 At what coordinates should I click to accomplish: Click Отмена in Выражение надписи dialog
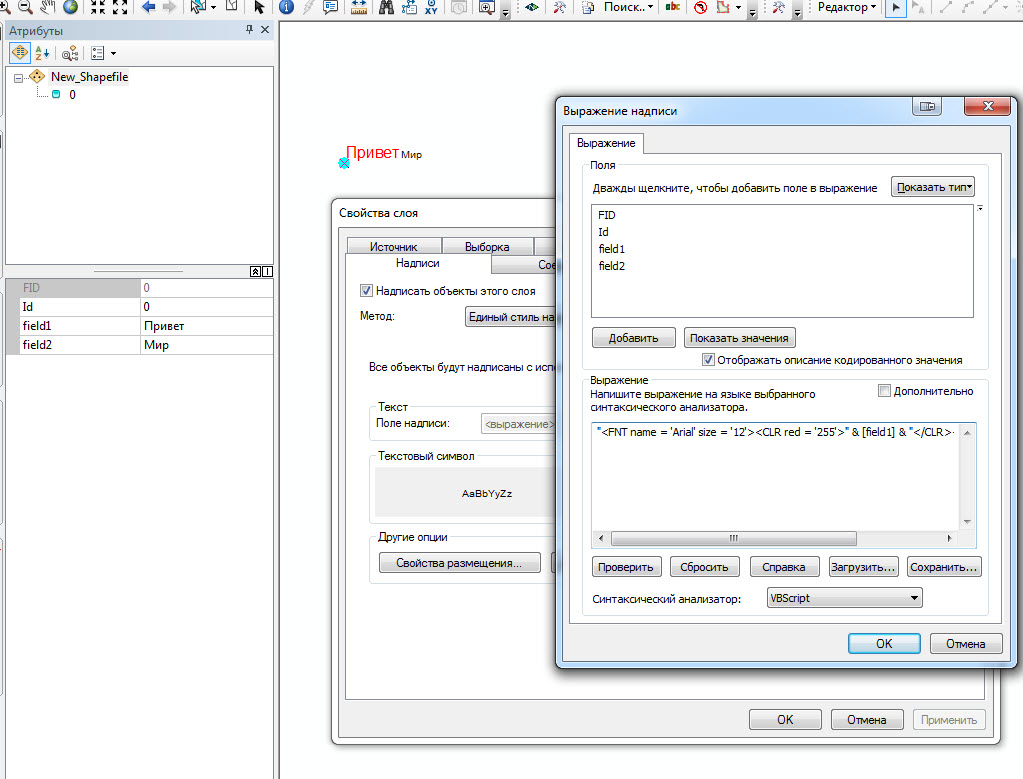[966, 643]
